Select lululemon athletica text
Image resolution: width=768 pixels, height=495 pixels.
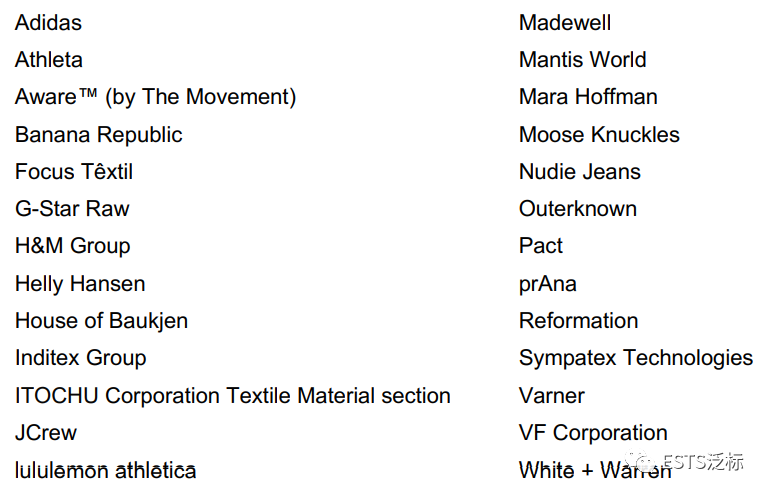[106, 471]
